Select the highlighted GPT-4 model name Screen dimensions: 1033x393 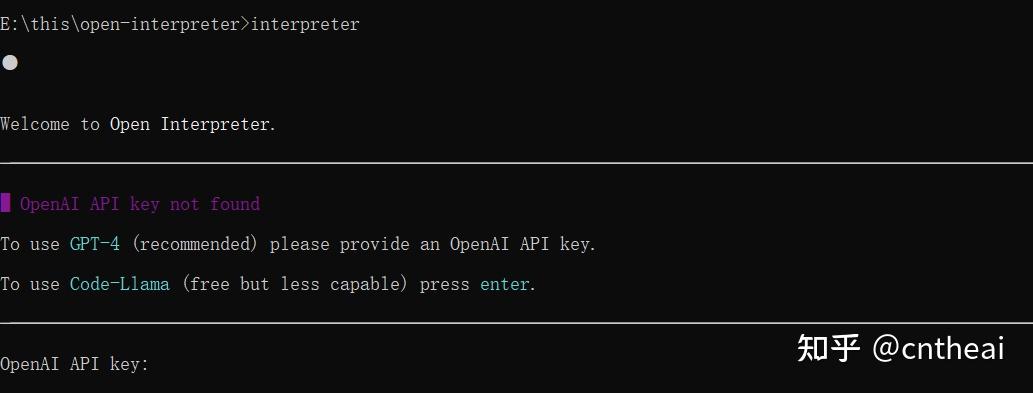95,244
